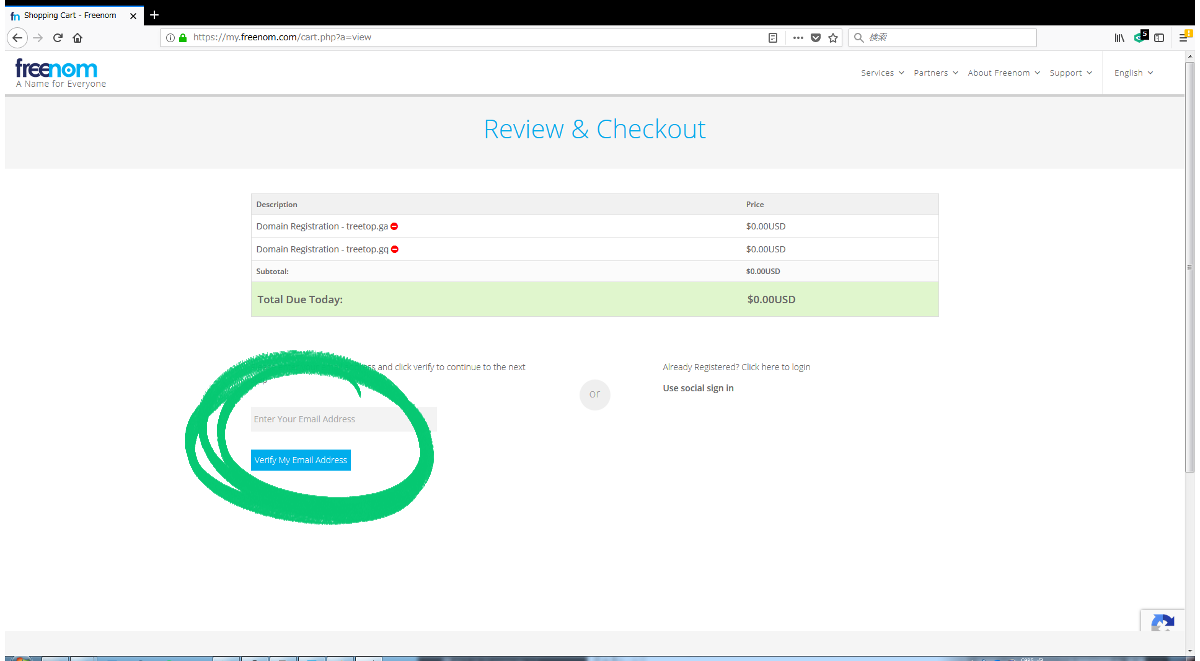Viewport: 1200px width, 661px height.
Task: View the green padlock connection details
Action: (x=183, y=37)
